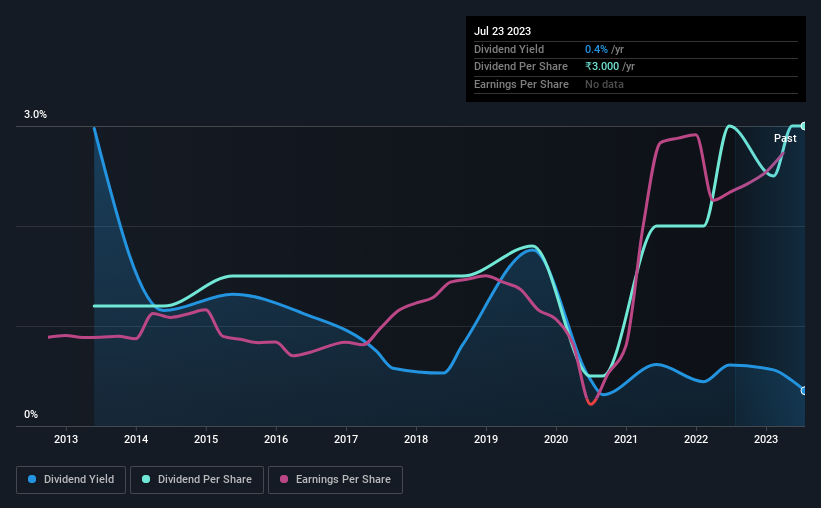Click the 3.0% y-axis label
Viewport: 821px width, 508px height.
[35, 114]
